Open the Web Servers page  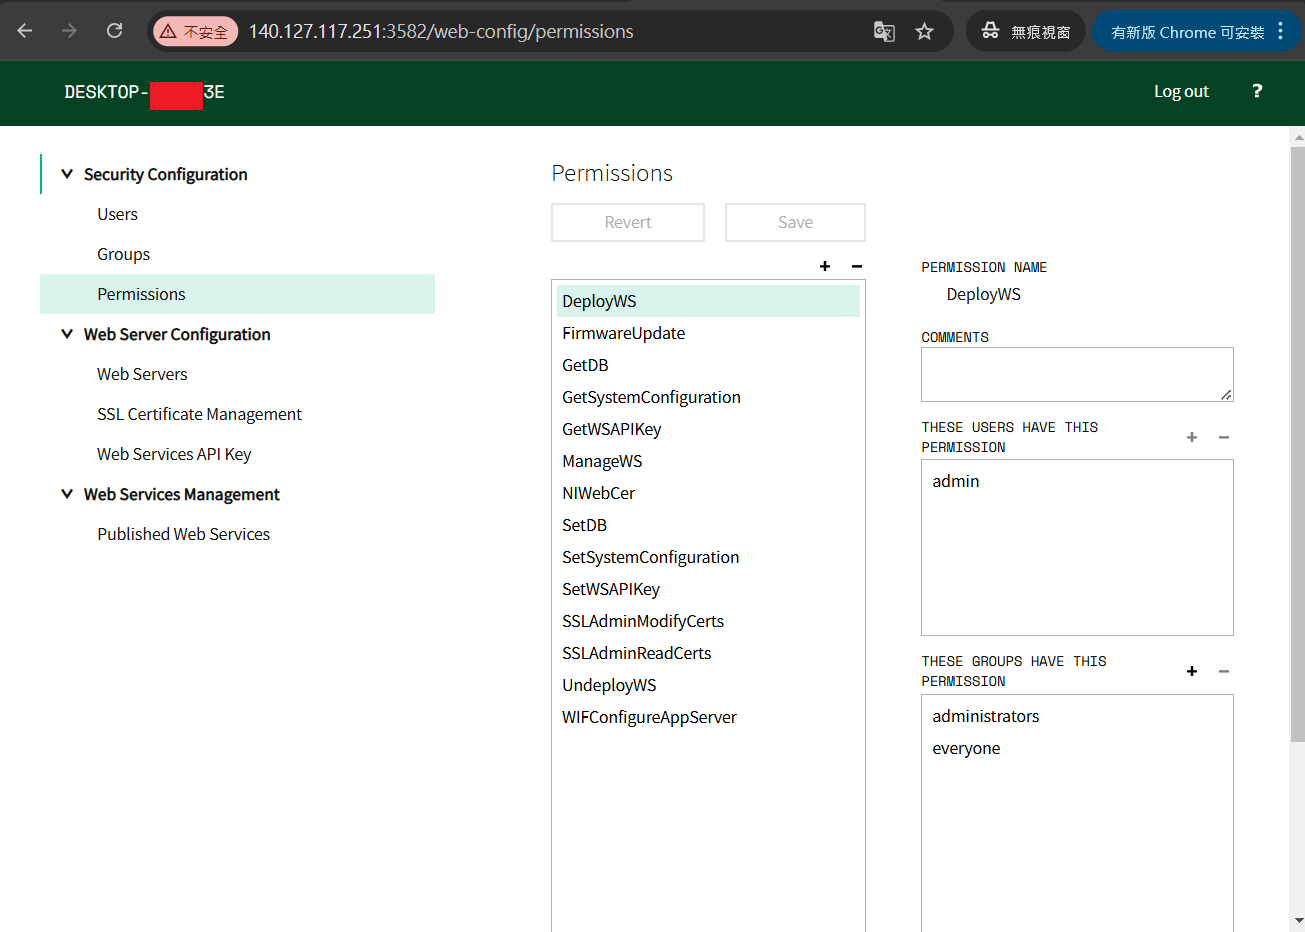(142, 374)
